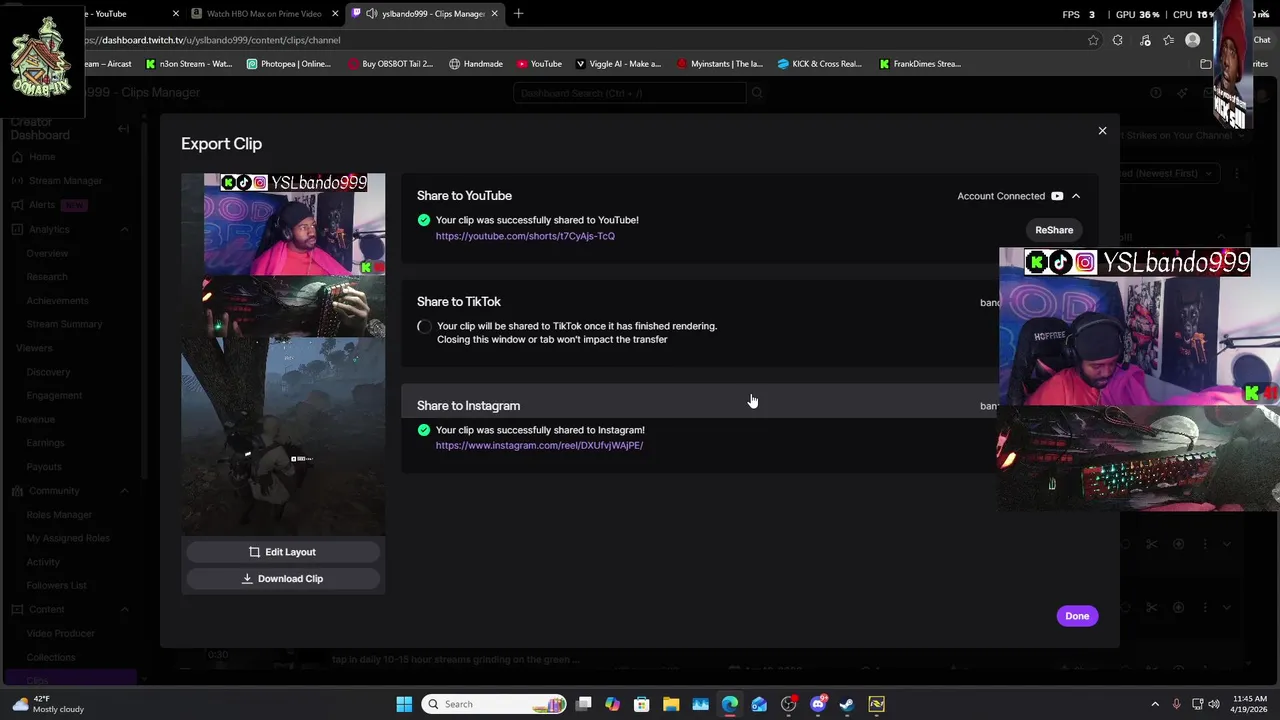
Task: Collapse the Content section in sidebar
Action: 124,609
